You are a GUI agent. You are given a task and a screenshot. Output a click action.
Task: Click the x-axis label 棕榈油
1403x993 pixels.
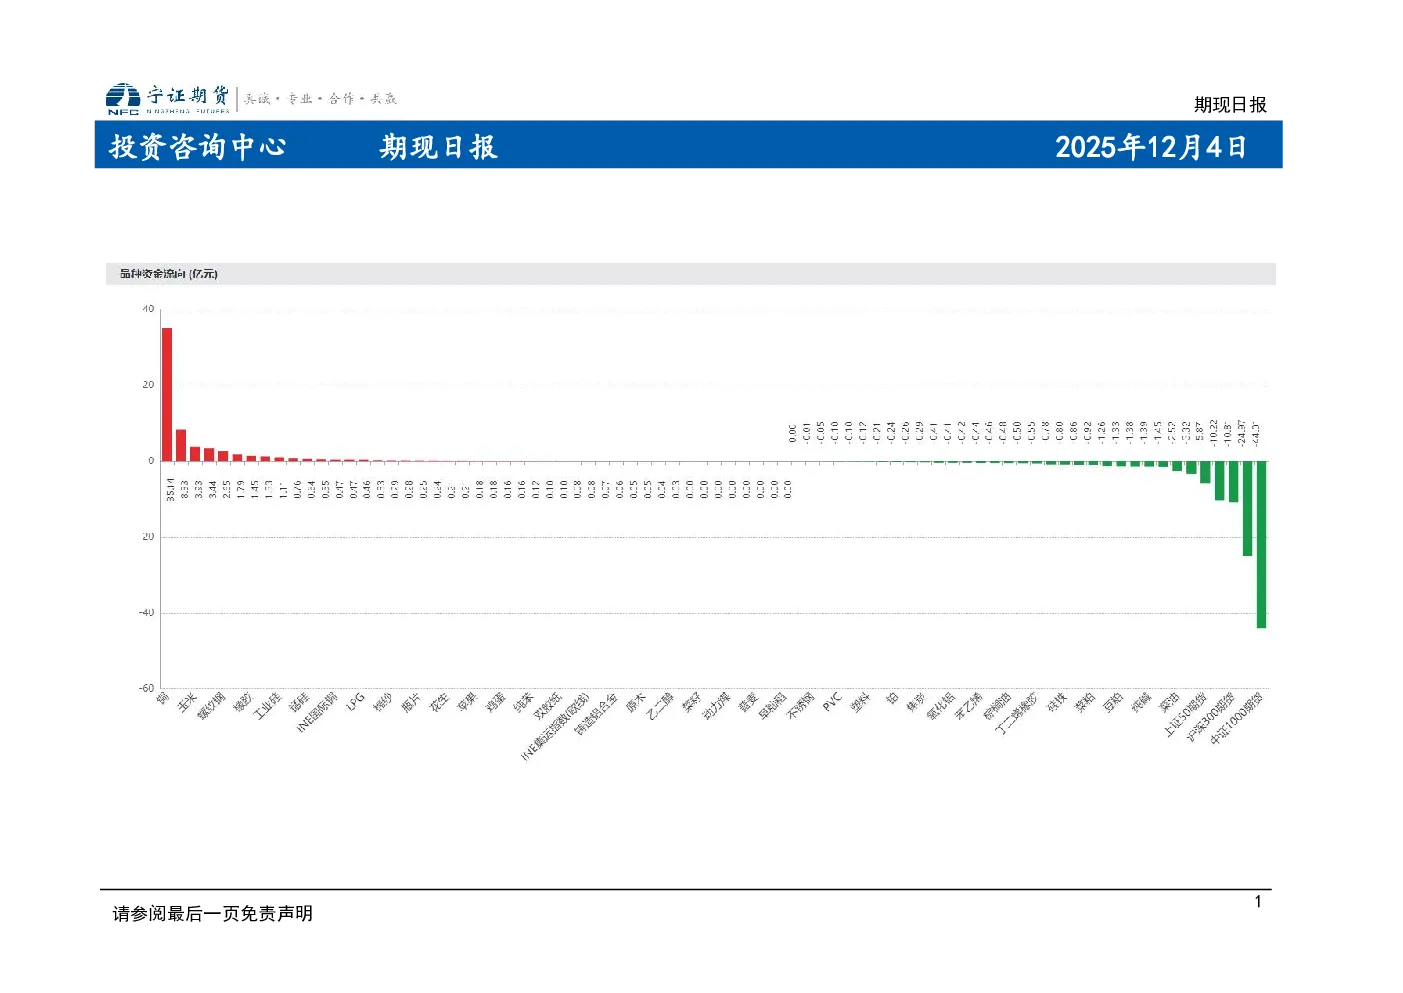point(996,706)
